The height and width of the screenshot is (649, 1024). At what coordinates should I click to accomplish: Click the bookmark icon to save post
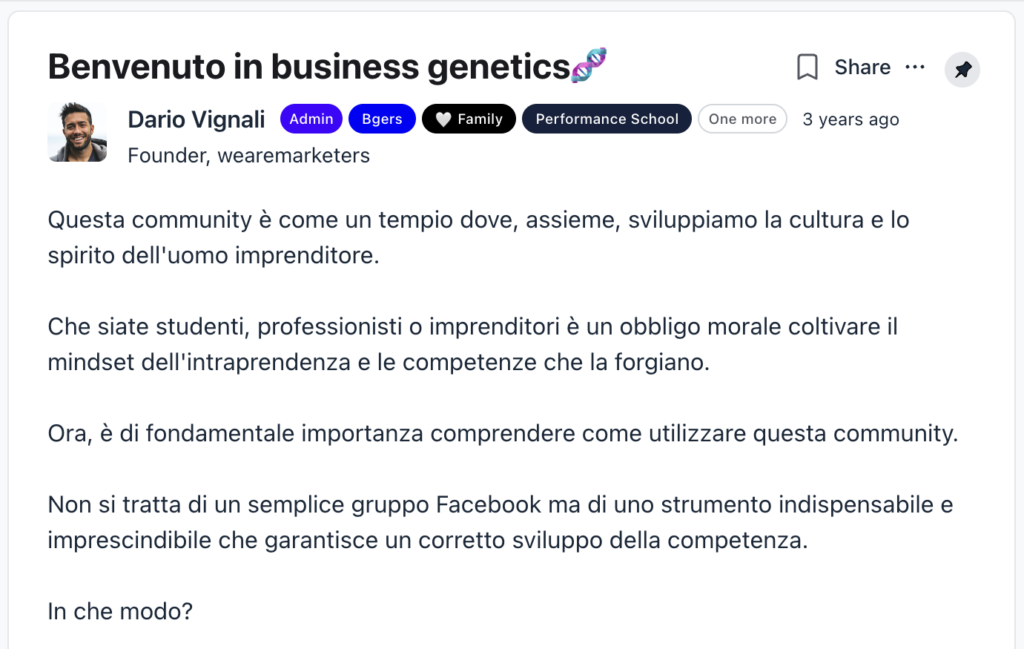[x=808, y=67]
